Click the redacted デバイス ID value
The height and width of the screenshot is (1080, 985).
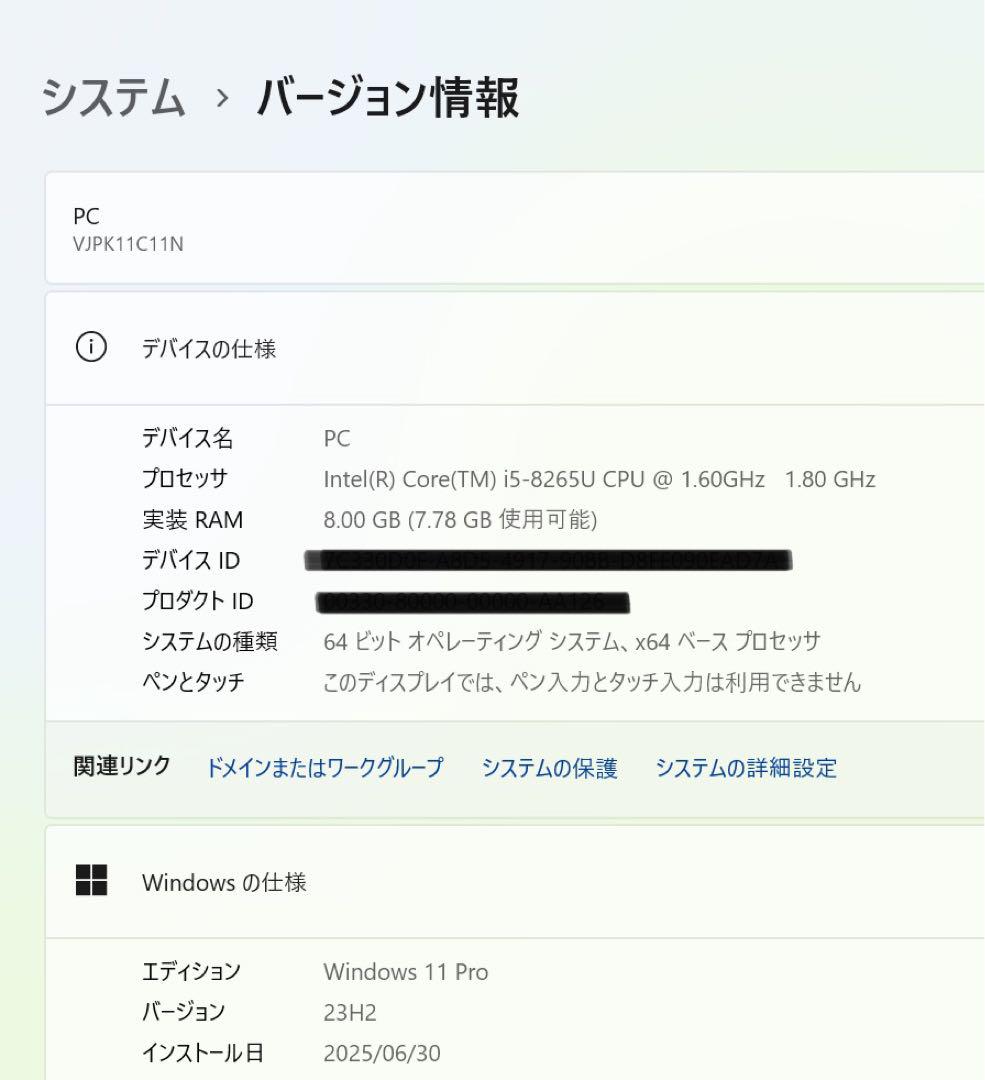click(548, 561)
